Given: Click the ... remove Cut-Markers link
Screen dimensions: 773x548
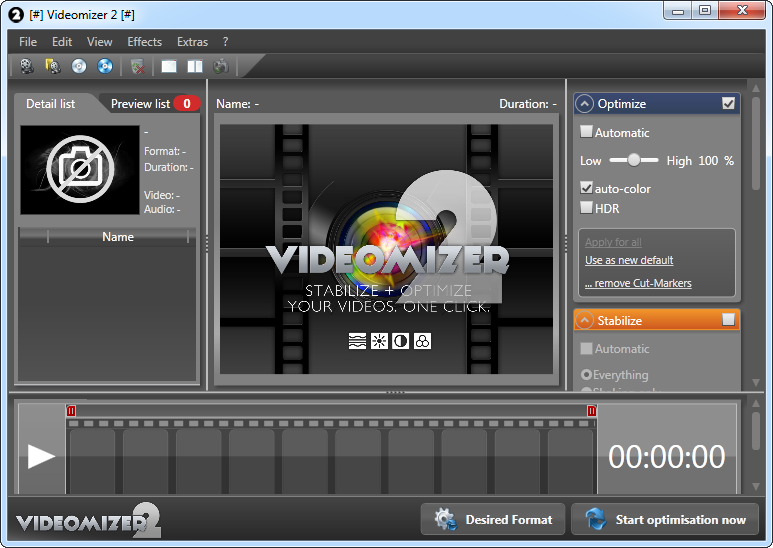Looking at the screenshot, I should [x=638, y=283].
